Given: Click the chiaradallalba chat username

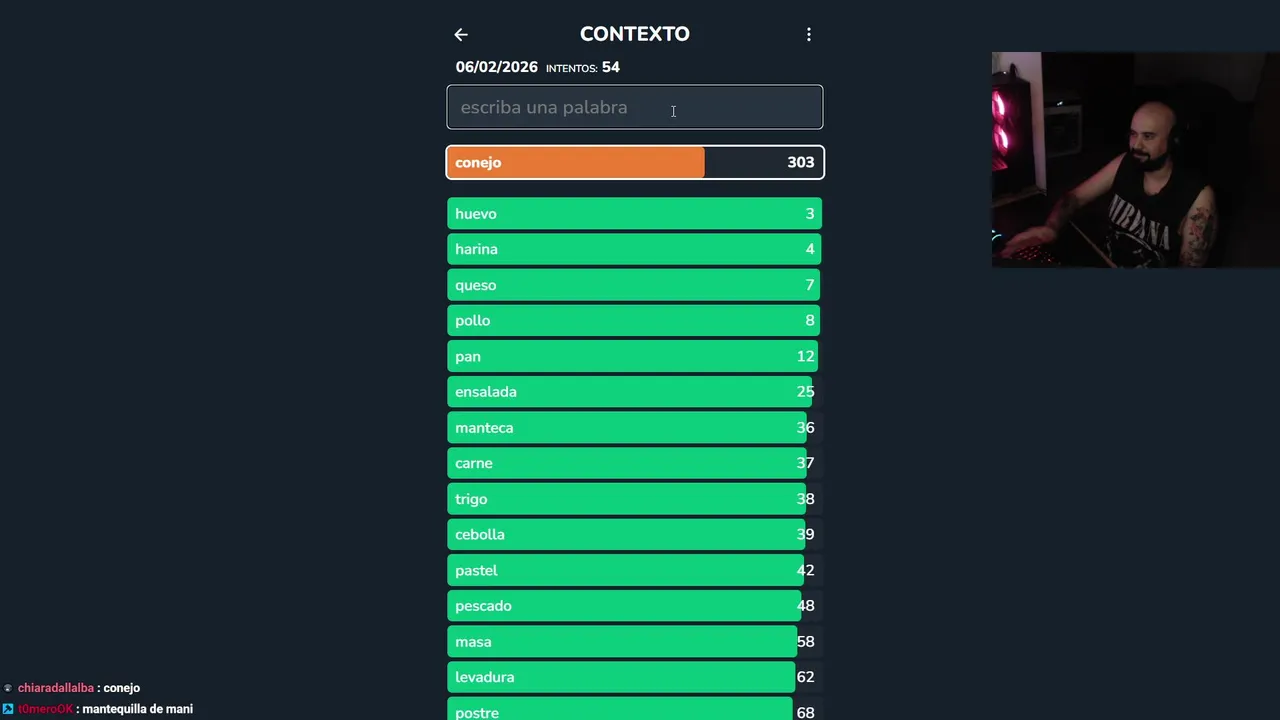Looking at the screenshot, I should click(56, 688).
